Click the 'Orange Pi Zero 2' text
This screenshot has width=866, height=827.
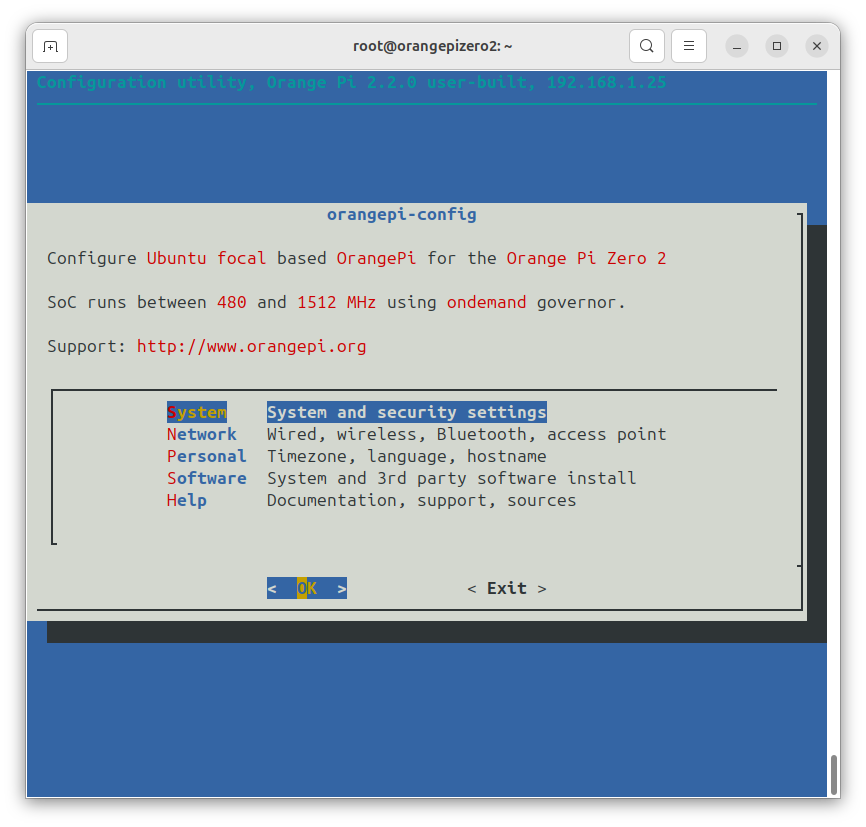587,259
